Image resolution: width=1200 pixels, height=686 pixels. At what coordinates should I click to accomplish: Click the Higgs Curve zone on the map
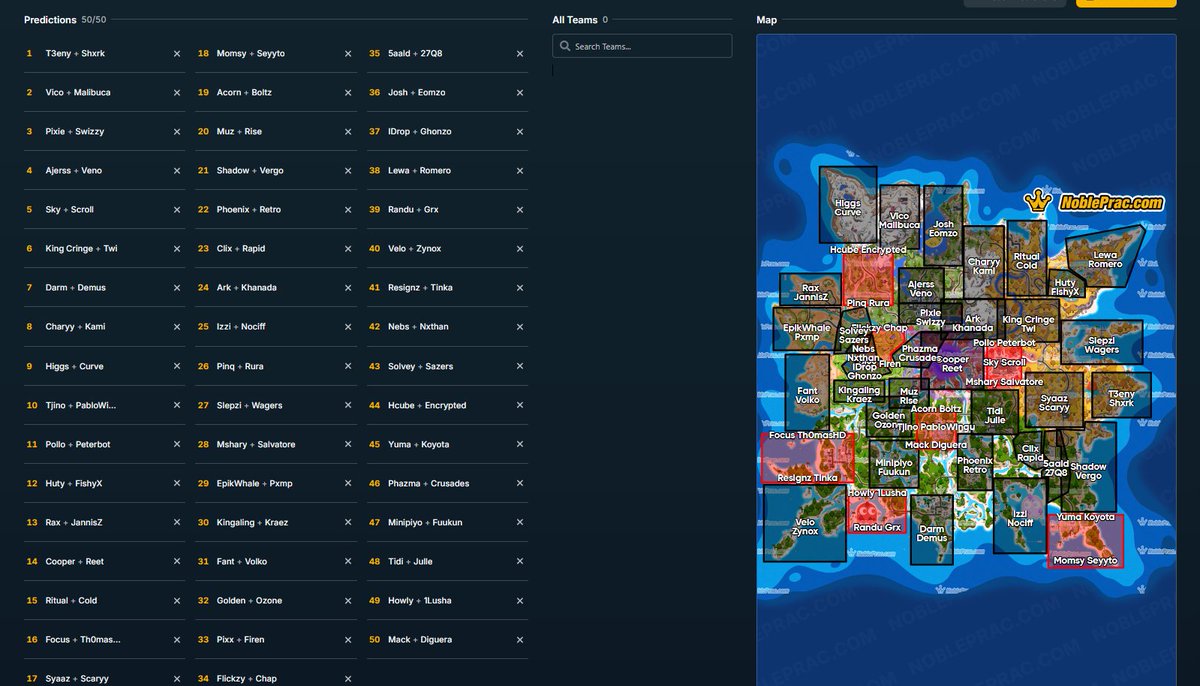[848, 205]
